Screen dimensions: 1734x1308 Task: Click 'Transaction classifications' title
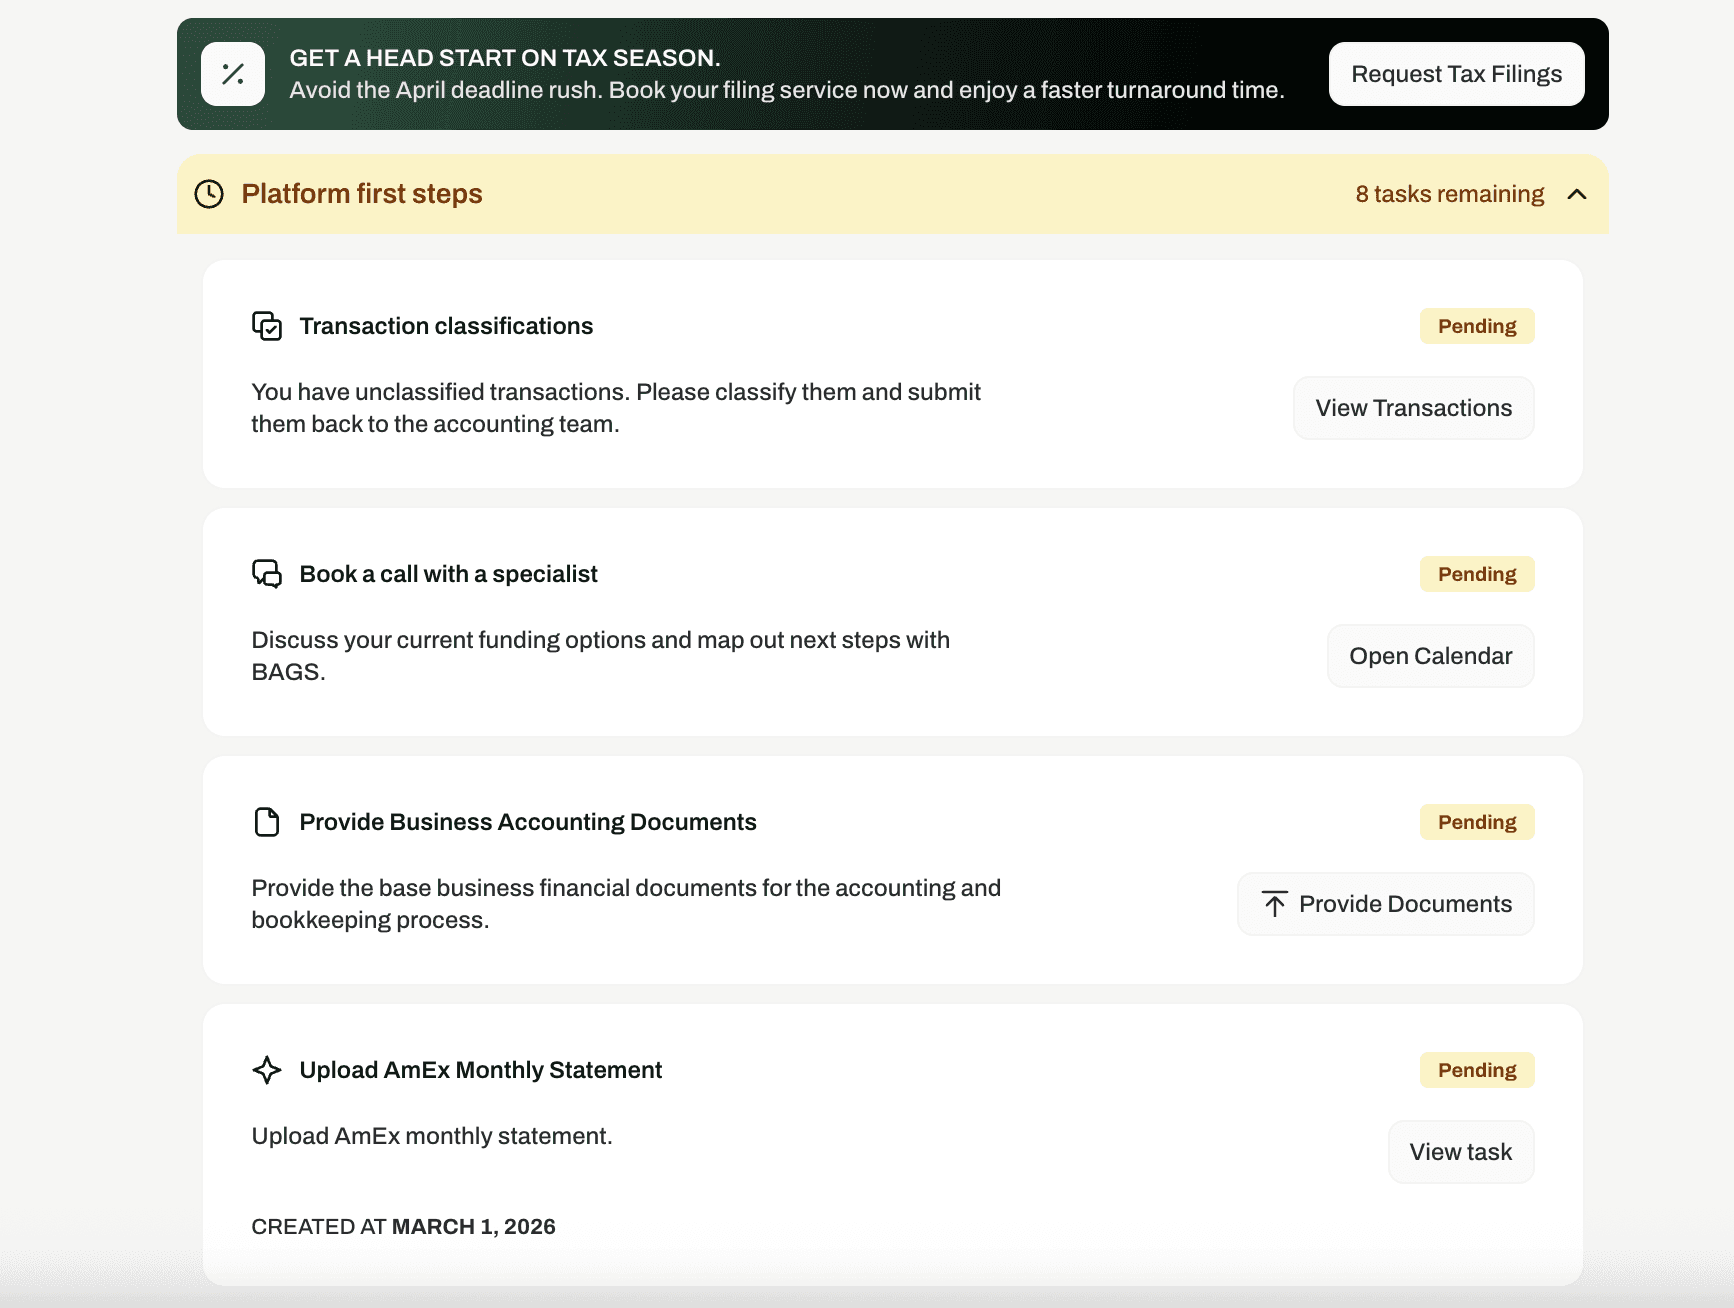446,326
